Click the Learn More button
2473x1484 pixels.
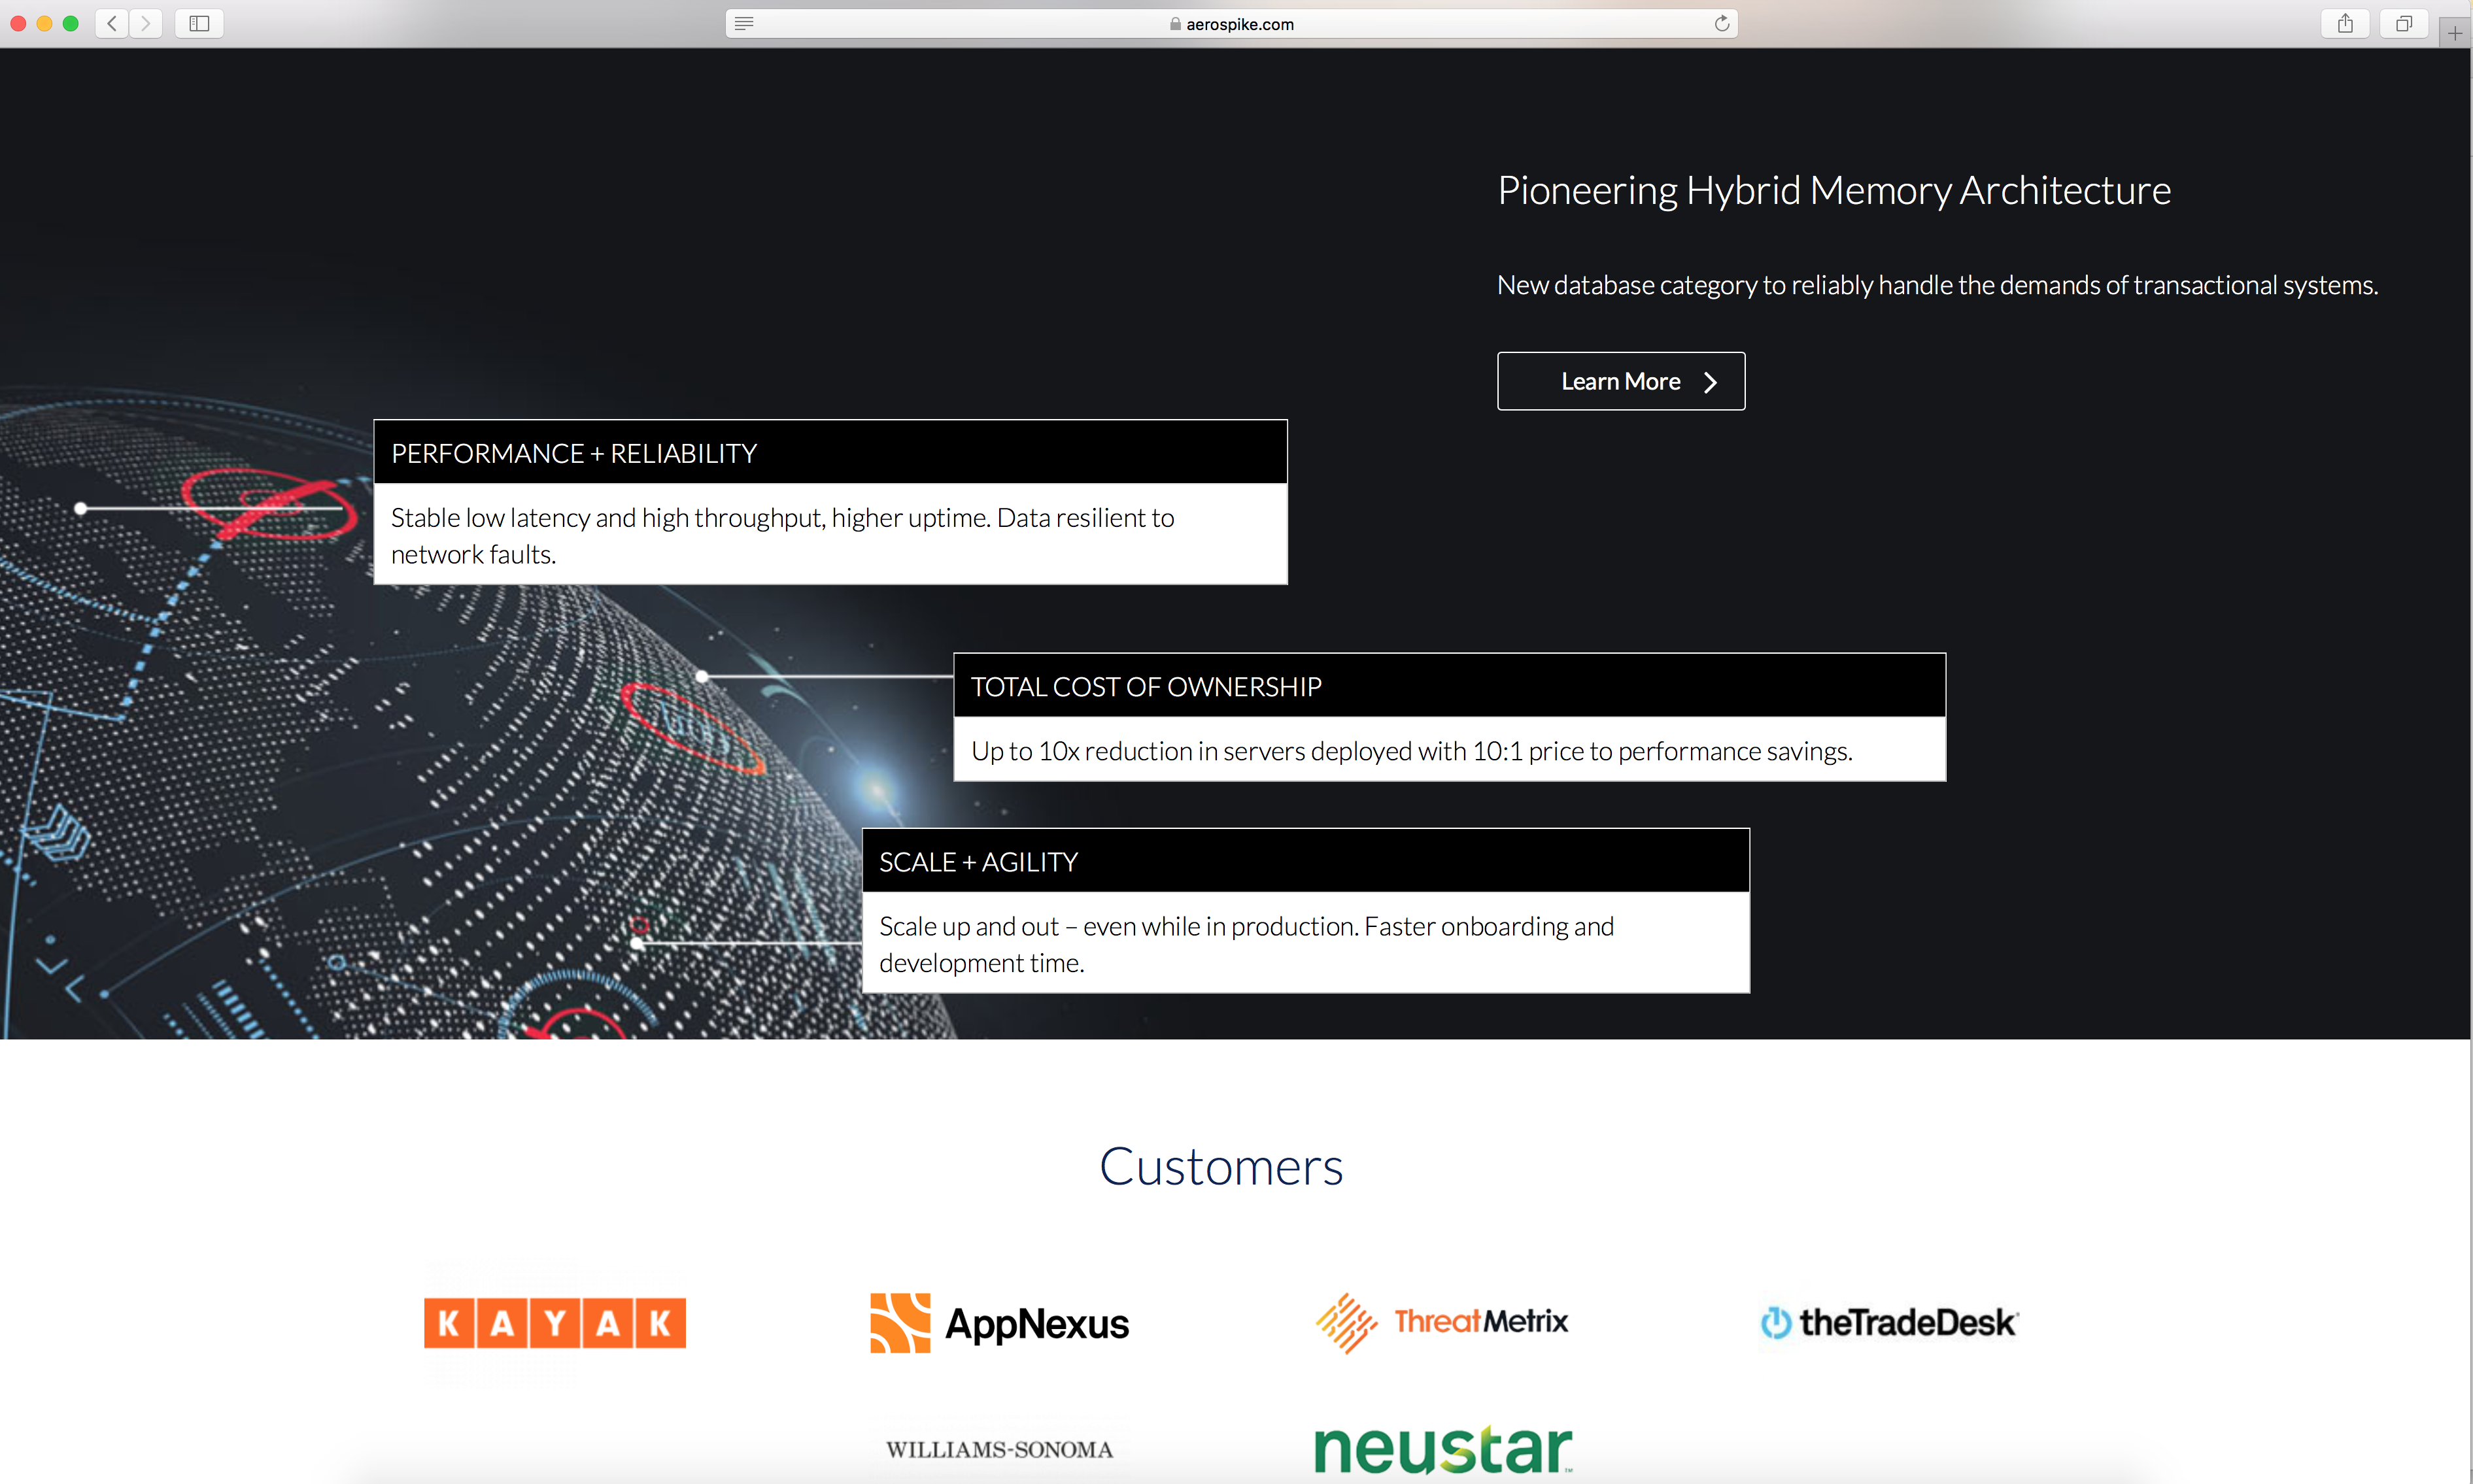tap(1621, 381)
